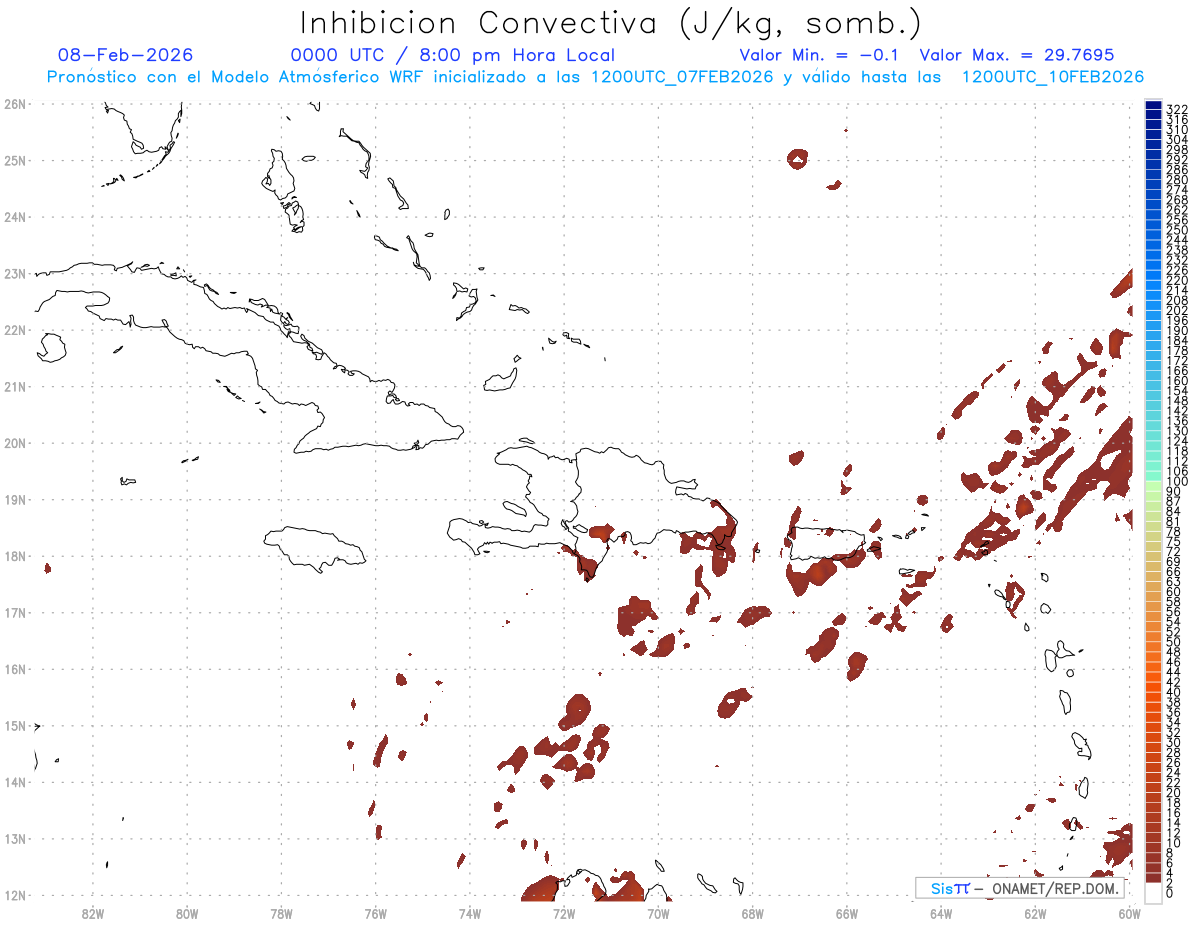Screen dimensions: 1200x927
Task: Click the colorbar value label 100
Action: pos(1176,482)
